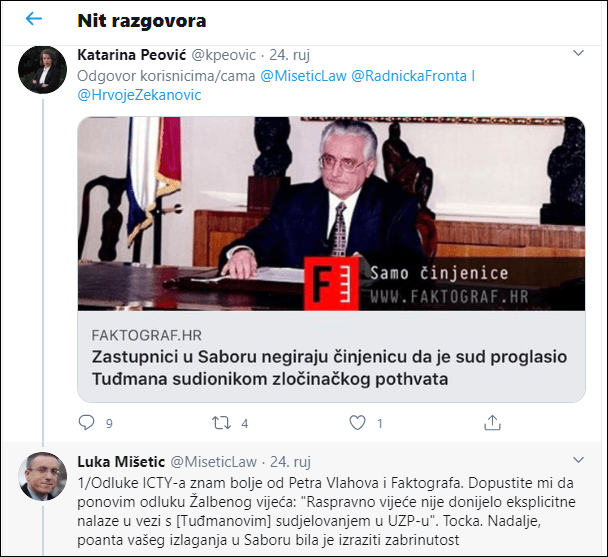Like Katarina Peović's tweet
The image size is (608, 557).
pyautogui.click(x=357, y=423)
